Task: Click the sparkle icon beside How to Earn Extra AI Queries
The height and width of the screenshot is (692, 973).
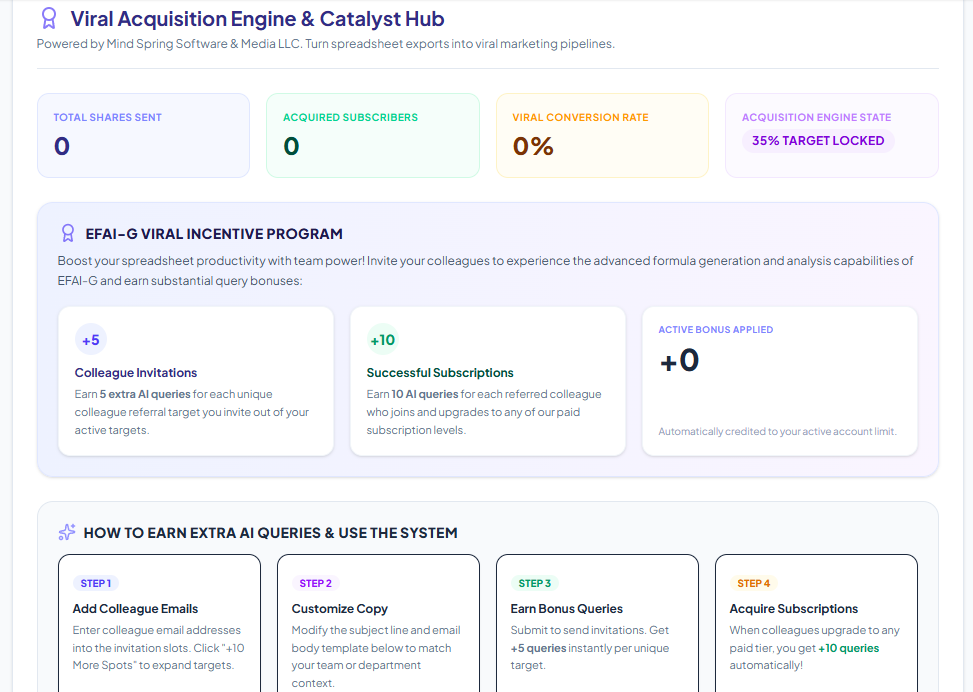Action: 67,532
